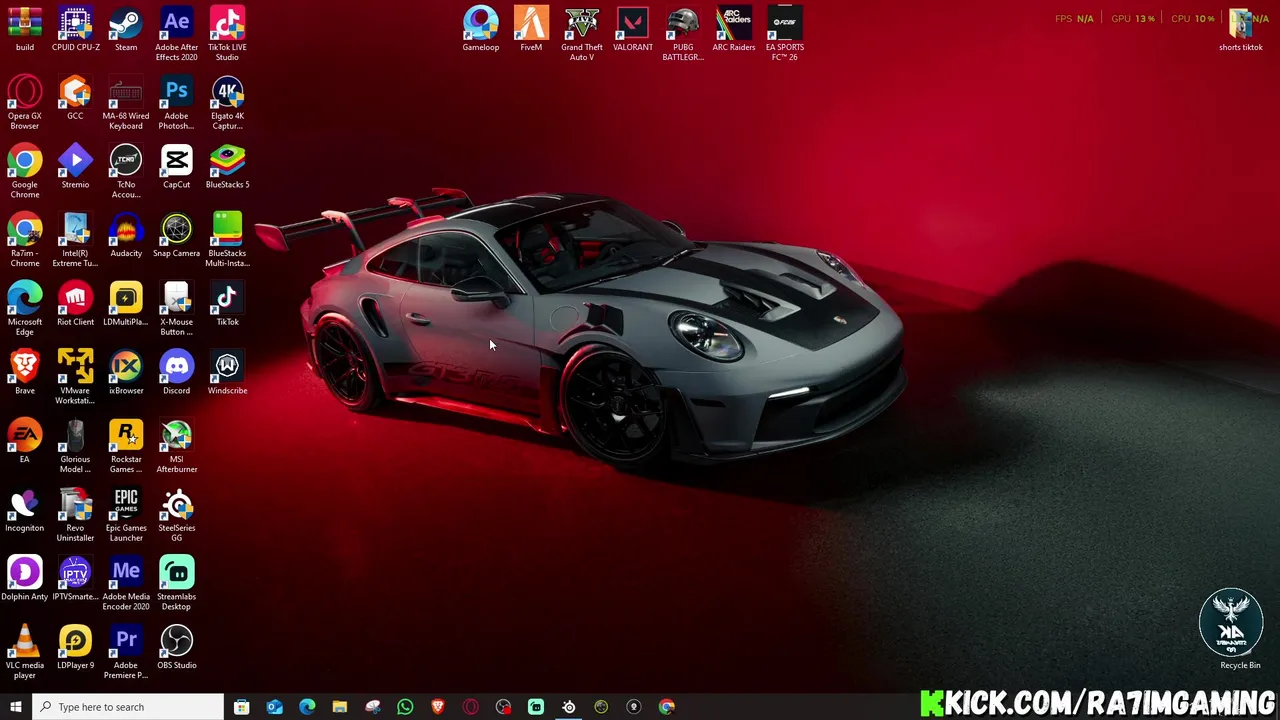The image size is (1280, 720).
Task: Launch Brave browser desktop icon
Action: coord(24,373)
